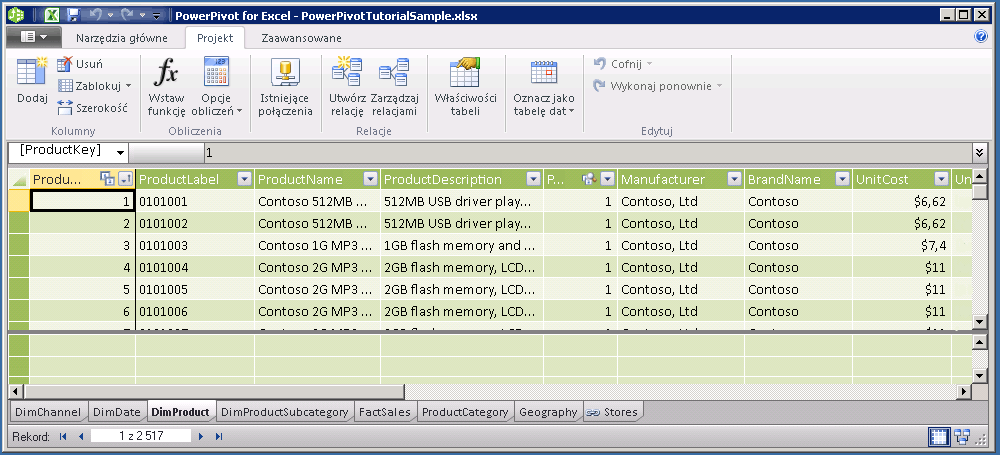
Task: Select cell 0101005 in ProductLabel
Action: (x=195, y=289)
